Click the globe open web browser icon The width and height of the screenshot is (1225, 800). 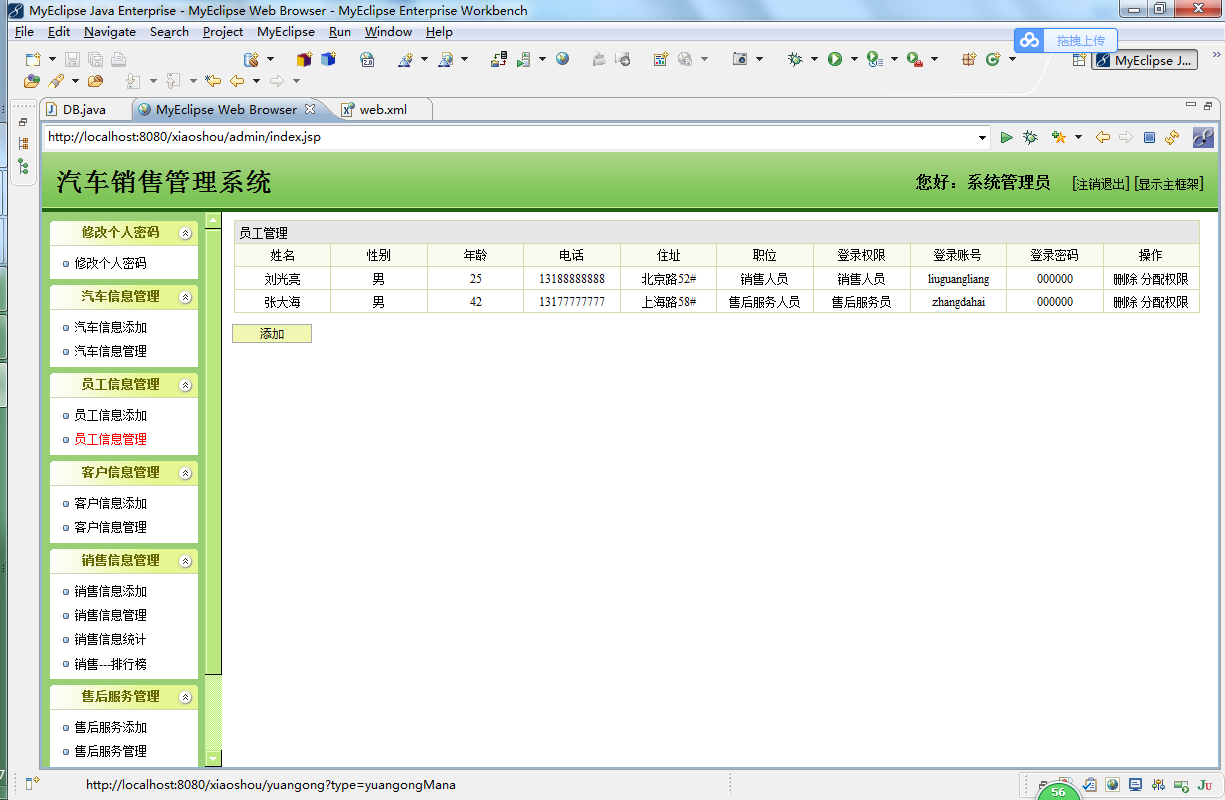563,60
